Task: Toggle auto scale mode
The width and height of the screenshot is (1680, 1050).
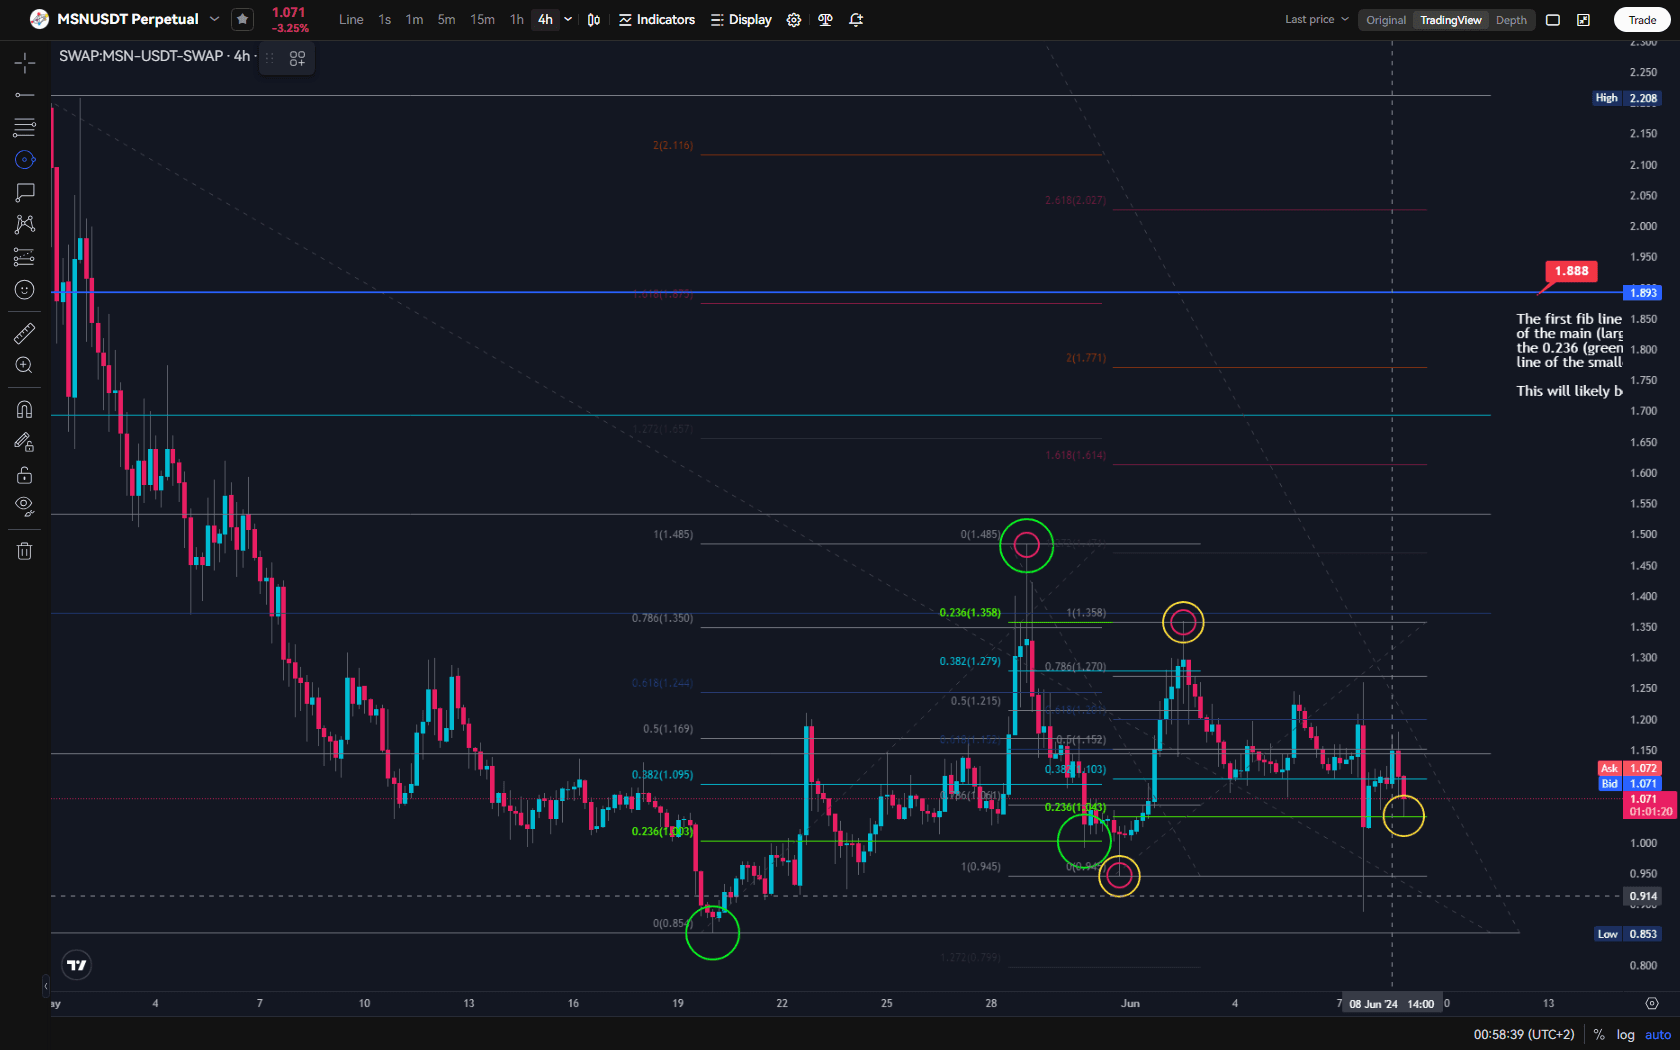Action: coord(1658,1035)
